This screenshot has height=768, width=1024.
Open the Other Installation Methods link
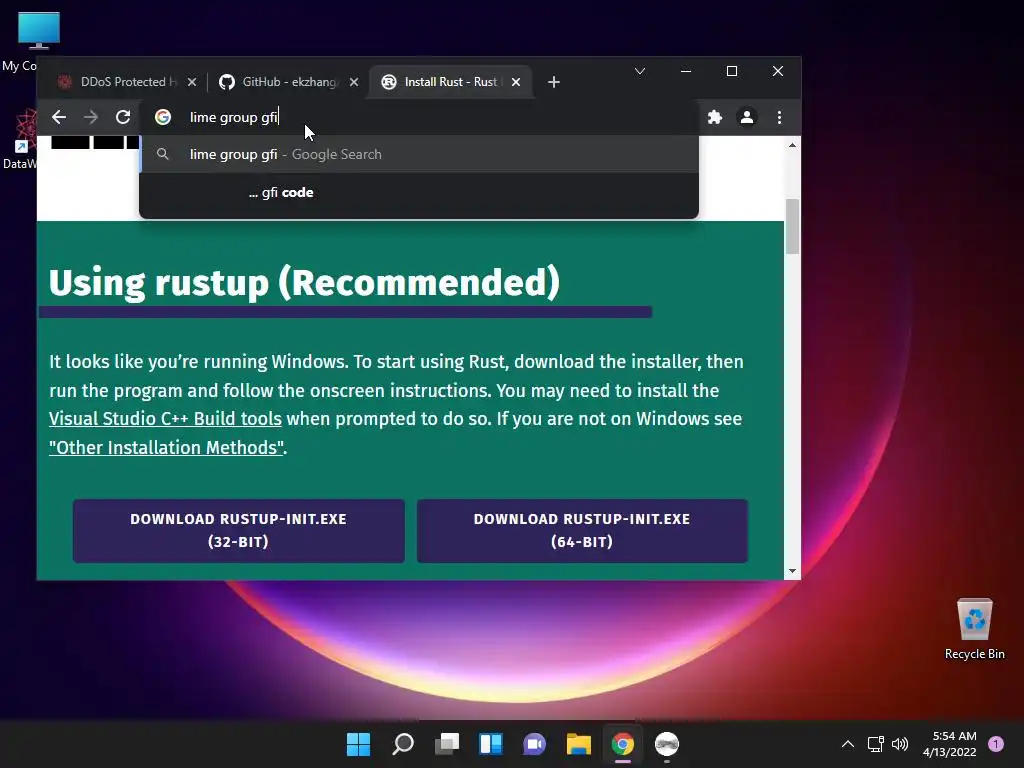(166, 447)
